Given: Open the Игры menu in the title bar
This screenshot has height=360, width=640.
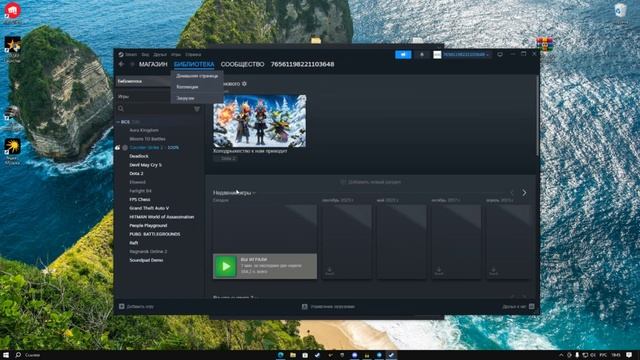Looking at the screenshot, I should point(176,54).
